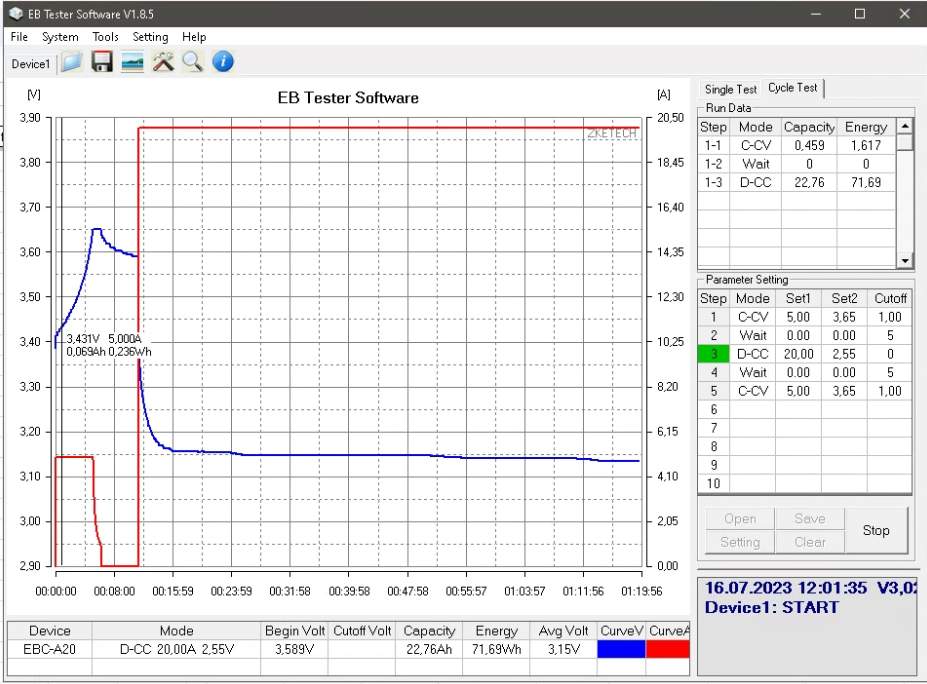Click the landscape picture toolbar icon
927x684 pixels.
132,63
